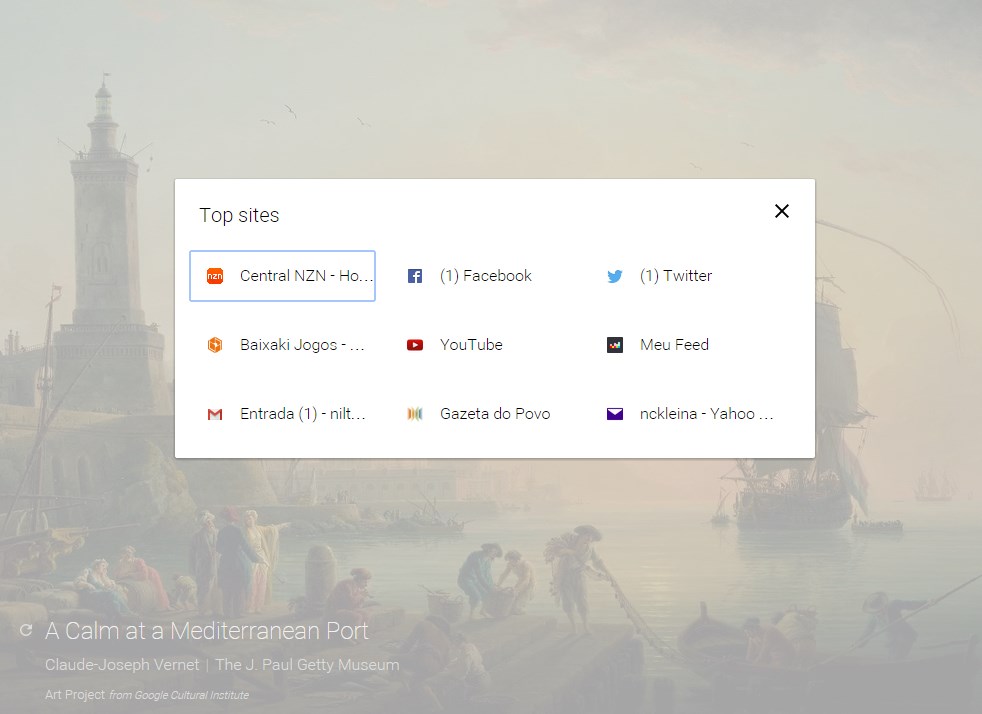The image size is (982, 714).
Task: Click the Top sites heading text
Action: point(239,215)
